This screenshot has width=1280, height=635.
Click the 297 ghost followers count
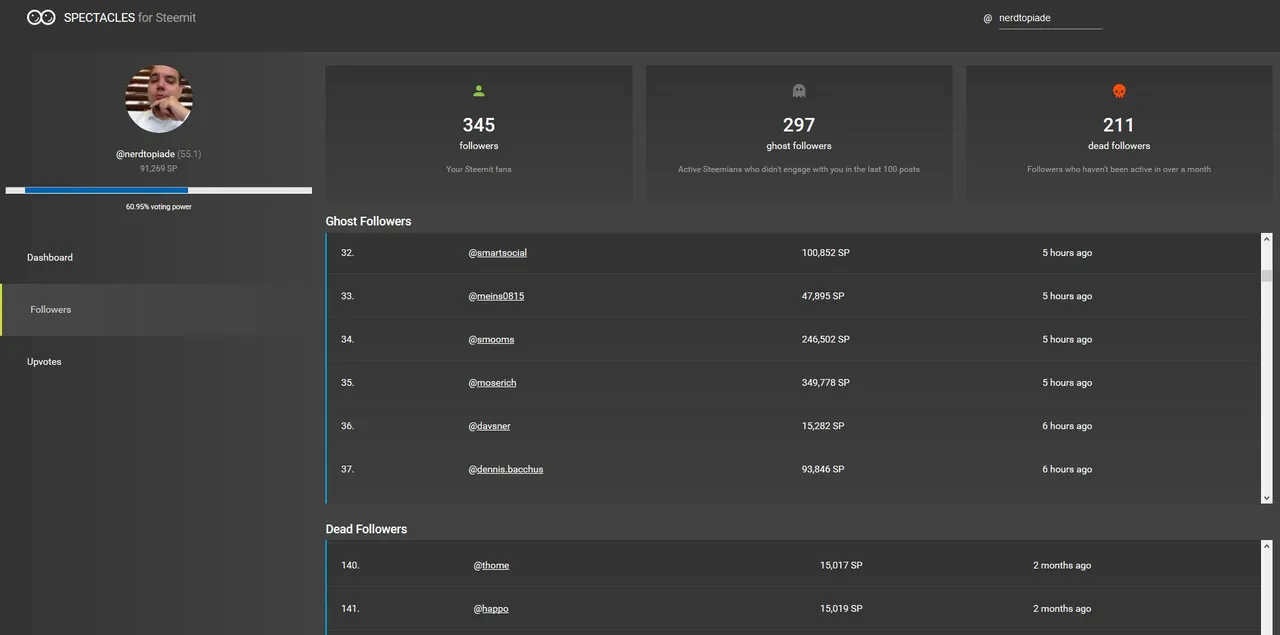tap(799, 125)
